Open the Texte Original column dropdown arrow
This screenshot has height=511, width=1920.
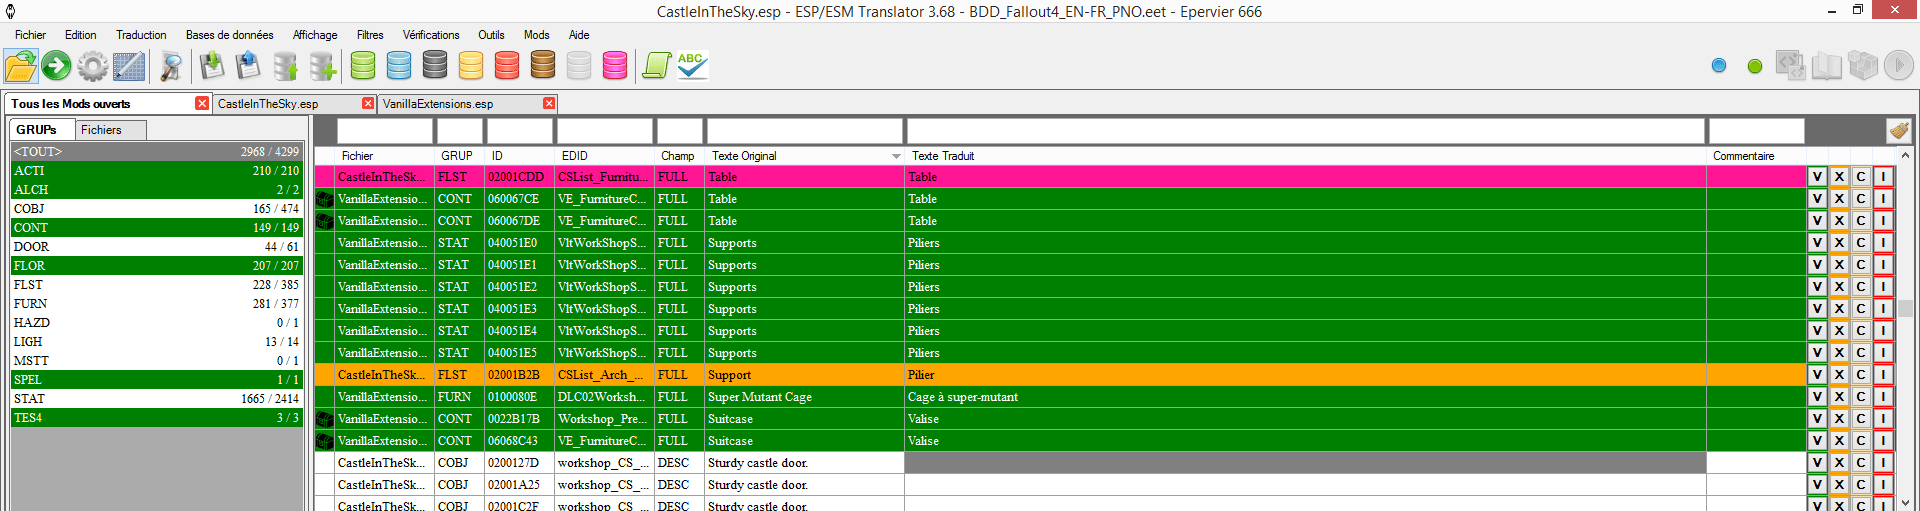pos(896,157)
